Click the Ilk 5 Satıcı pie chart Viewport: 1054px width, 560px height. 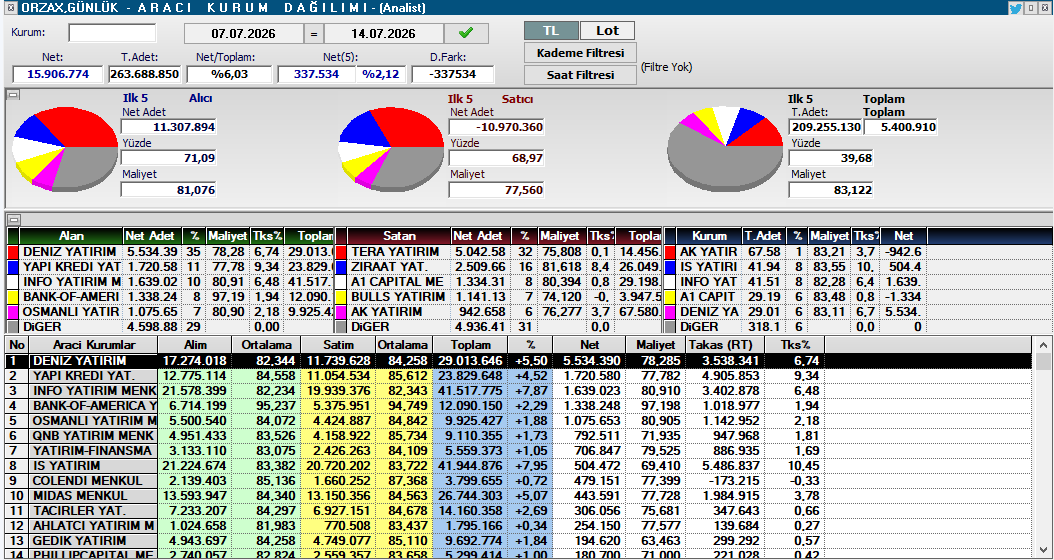[392, 148]
